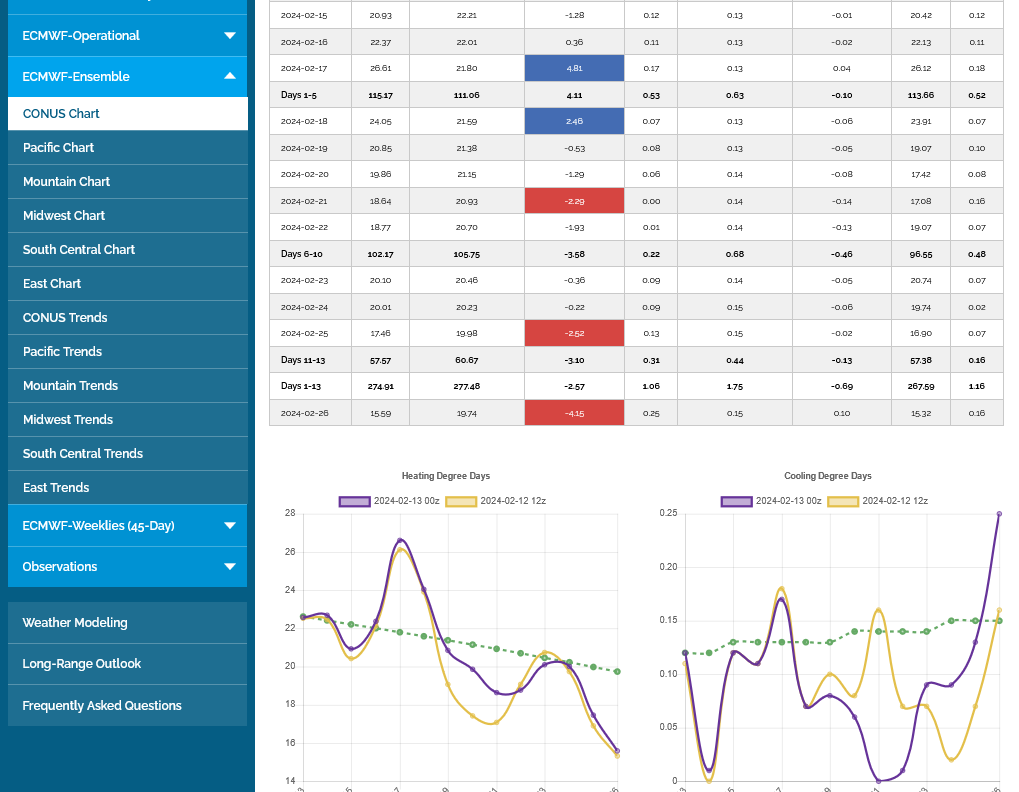Collapse the ECMWF-Ensemble section arrow
Viewport: 1019px width, 792px height.
point(230,76)
